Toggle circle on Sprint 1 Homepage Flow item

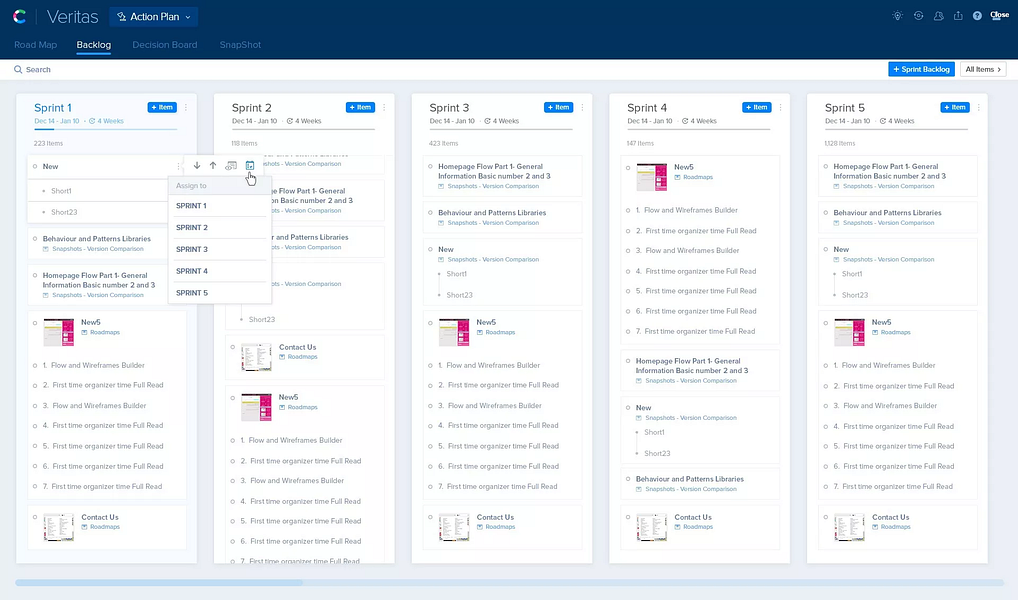point(35,275)
